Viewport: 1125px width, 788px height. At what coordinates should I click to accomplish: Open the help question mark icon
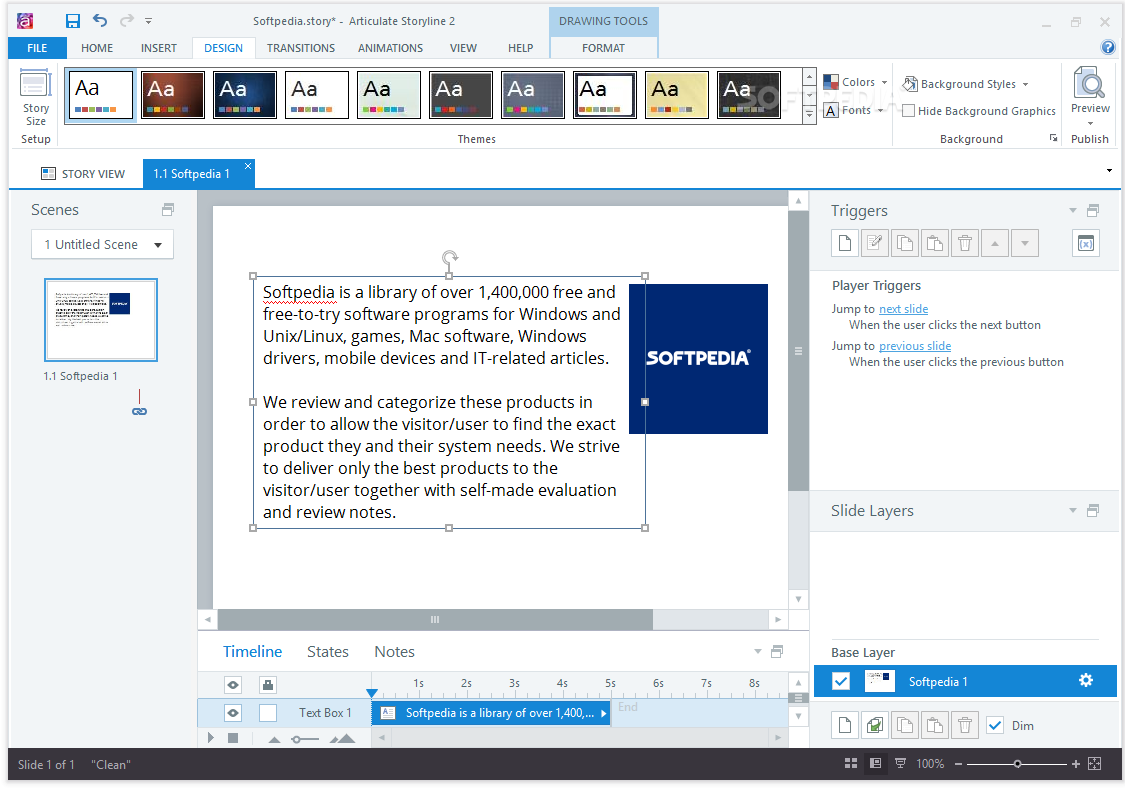[x=1108, y=47]
